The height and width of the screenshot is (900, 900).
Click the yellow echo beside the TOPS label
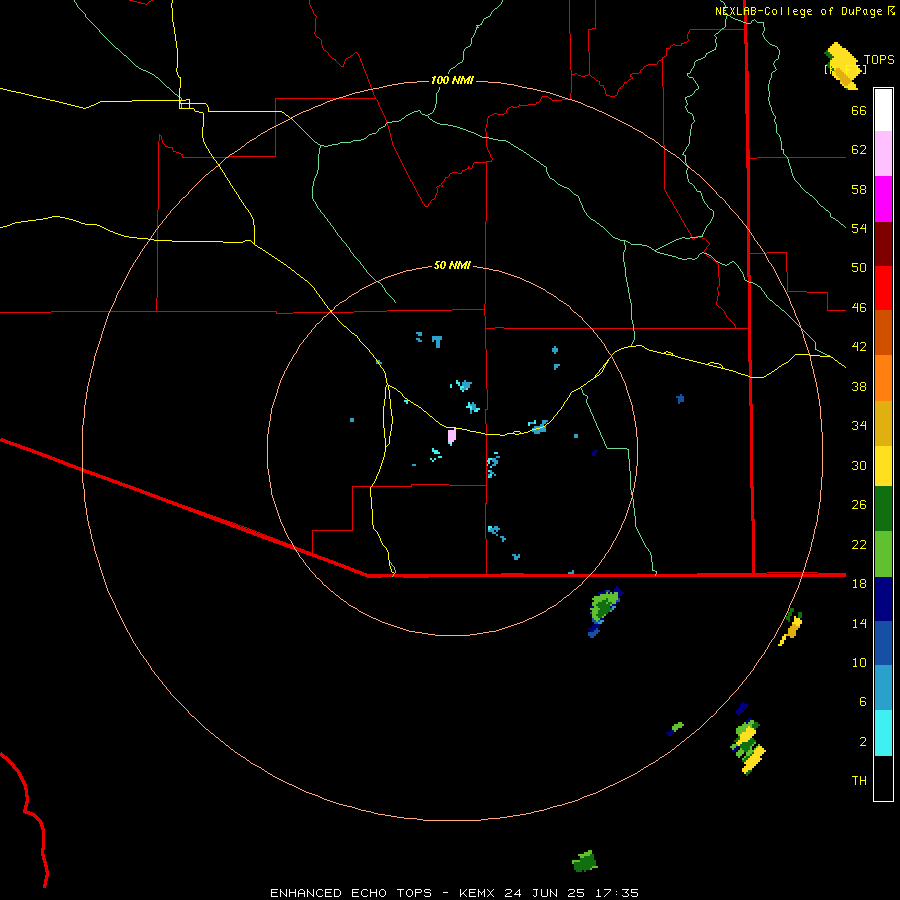(x=842, y=66)
